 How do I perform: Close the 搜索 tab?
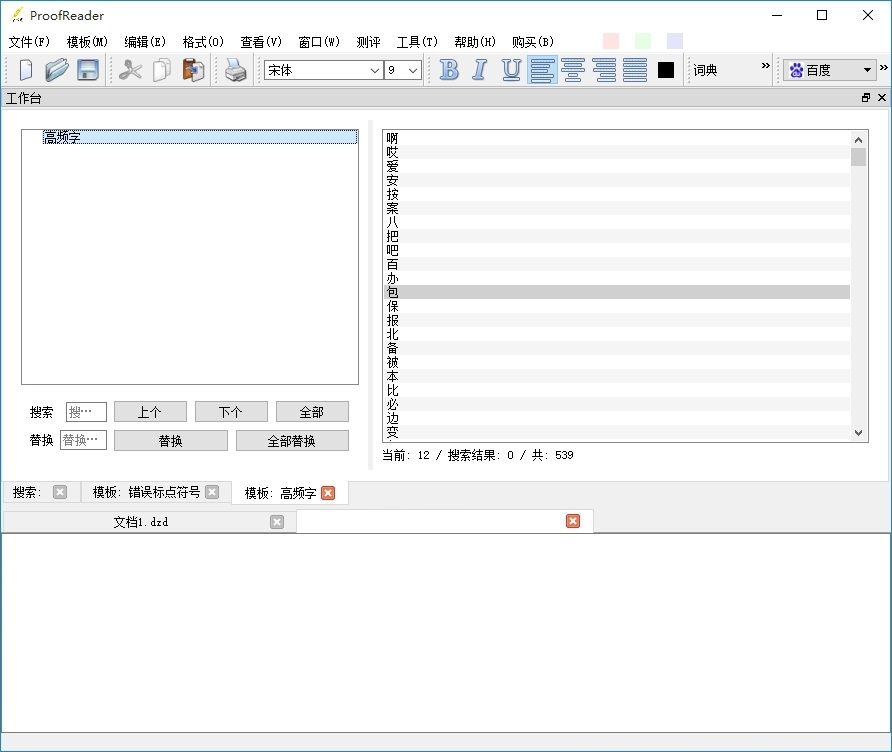click(60, 492)
